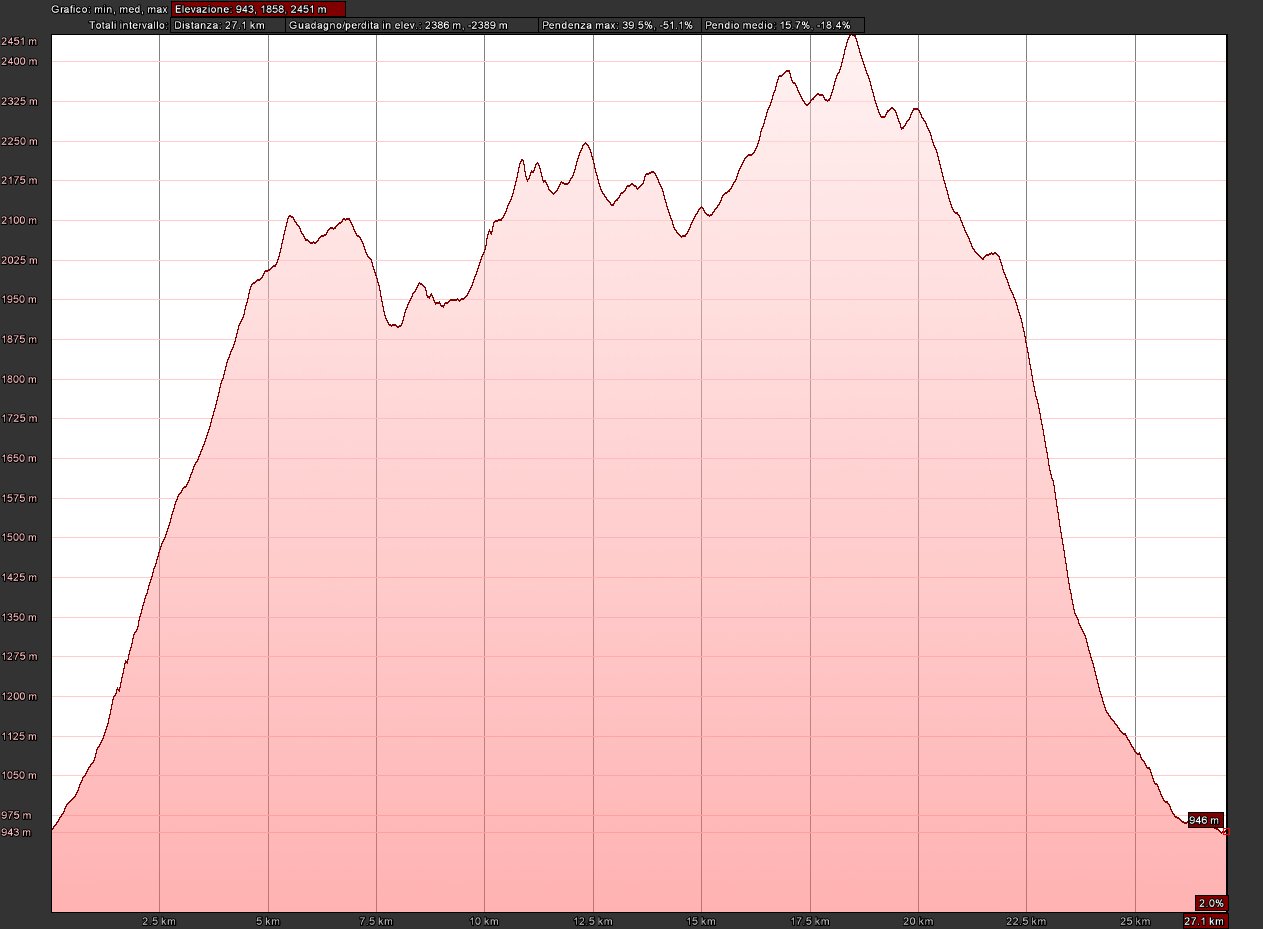This screenshot has height=929, width=1263.
Task: Click the red square marker at profile end
Action: (x=1226, y=832)
